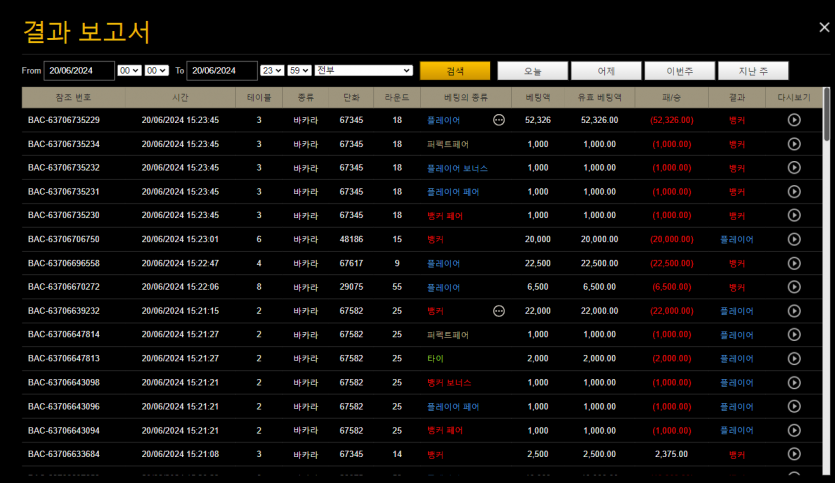Select reference number BAC-63706735229
The height and width of the screenshot is (483, 835).
[64, 120]
